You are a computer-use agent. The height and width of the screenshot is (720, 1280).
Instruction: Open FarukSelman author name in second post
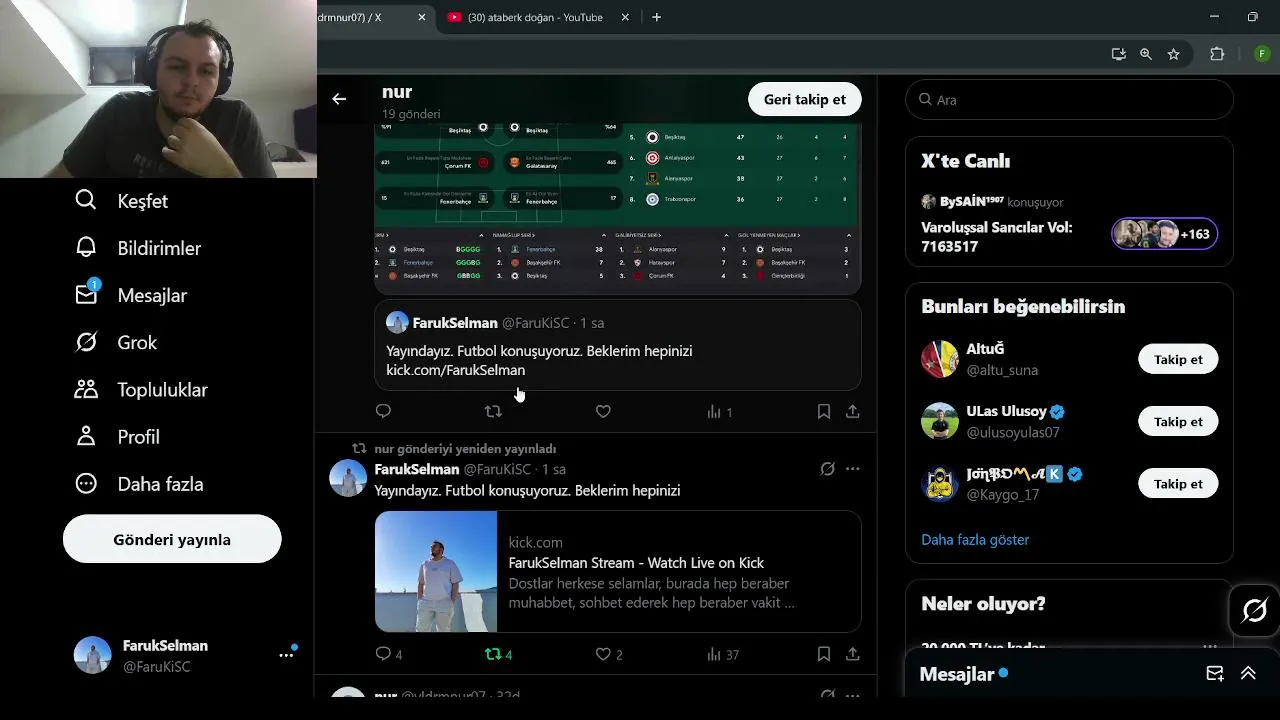[417, 469]
